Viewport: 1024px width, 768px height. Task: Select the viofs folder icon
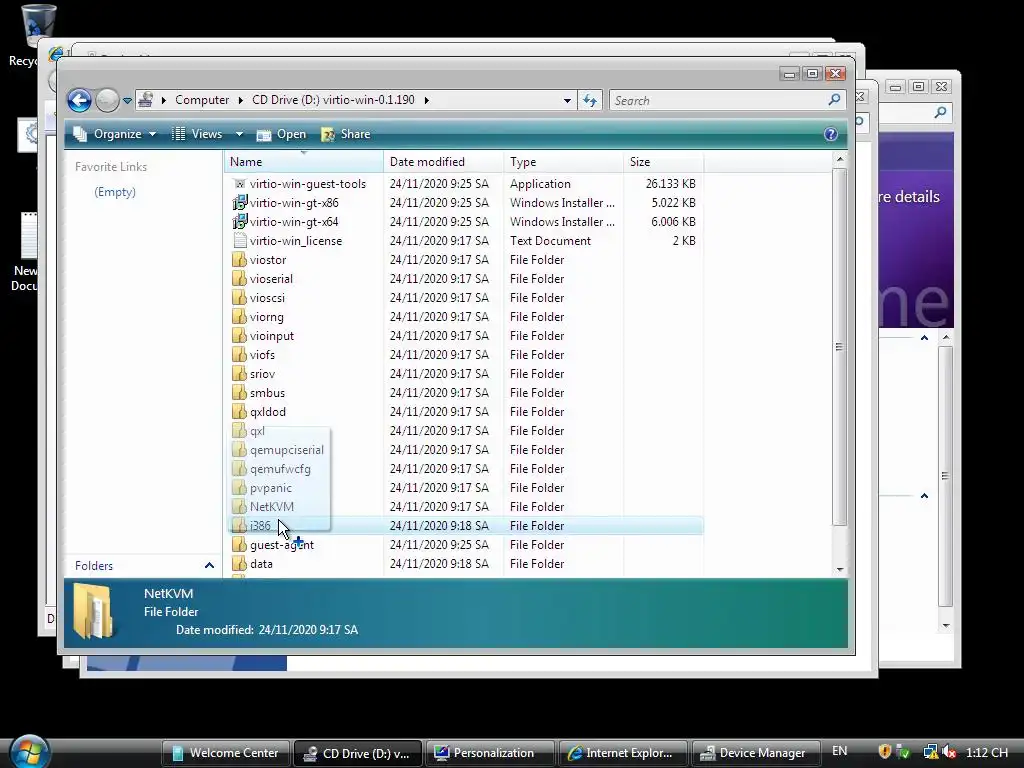240,354
